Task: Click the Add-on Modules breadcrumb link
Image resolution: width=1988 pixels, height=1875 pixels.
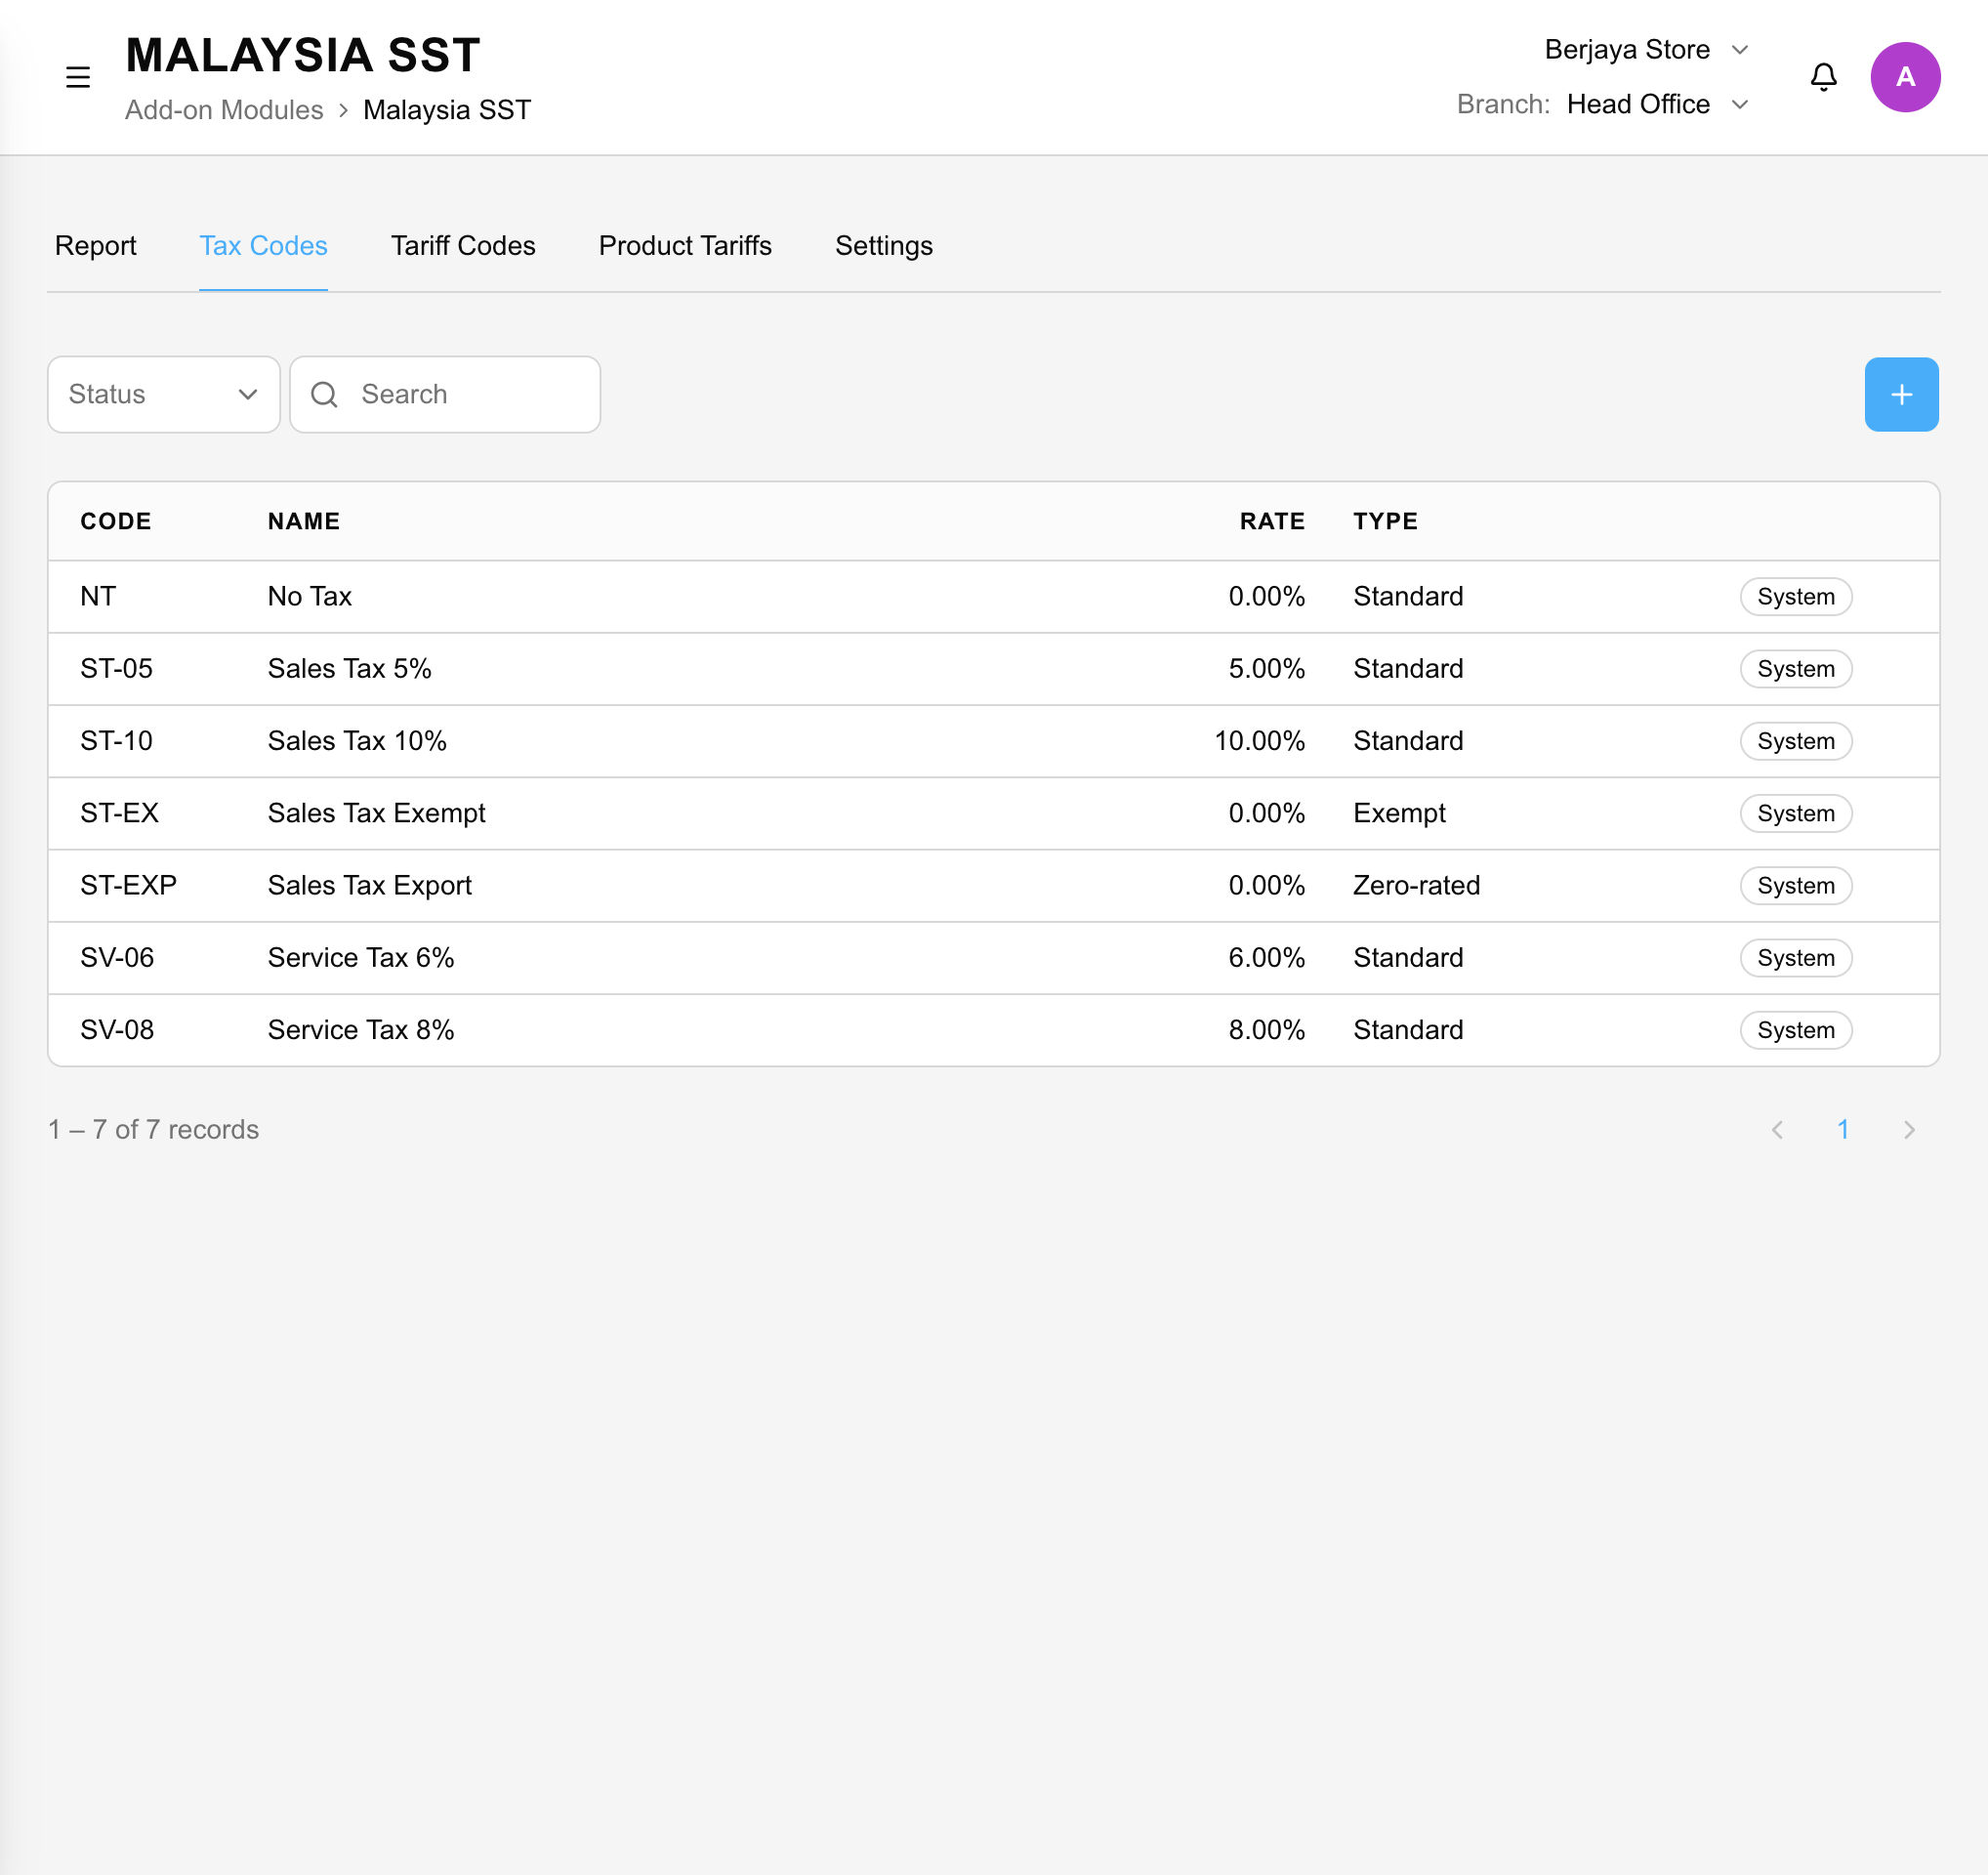Action: pyautogui.click(x=224, y=110)
